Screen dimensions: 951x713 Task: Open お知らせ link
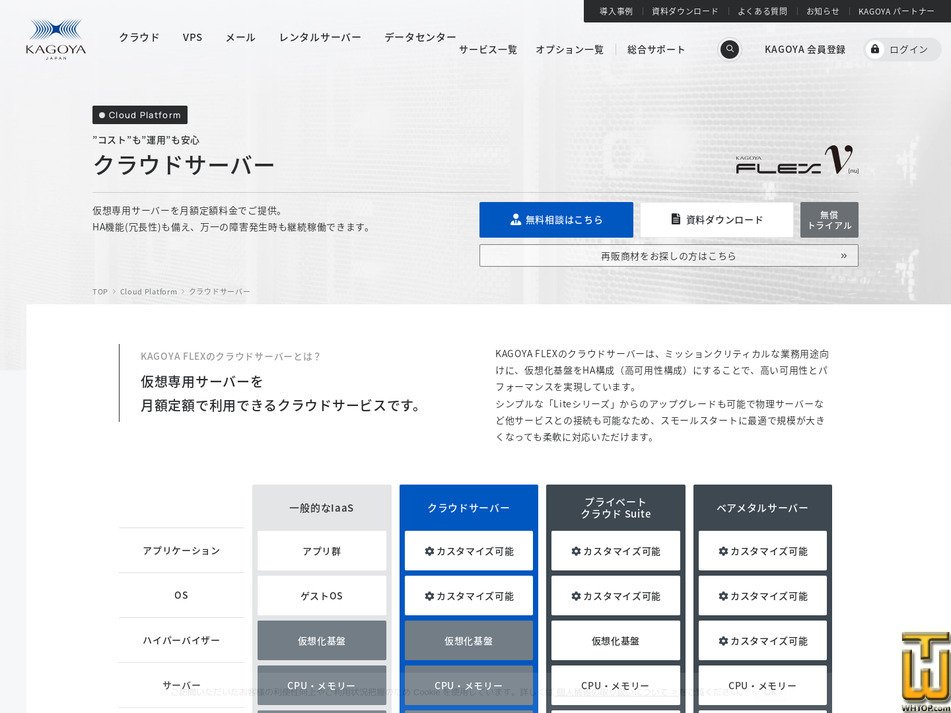[x=822, y=12]
